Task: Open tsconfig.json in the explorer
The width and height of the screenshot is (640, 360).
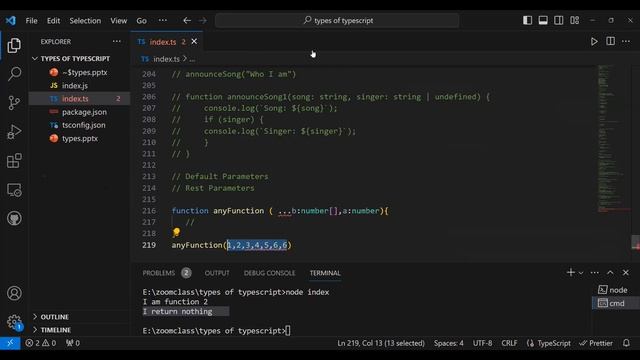Action: tap(80, 125)
